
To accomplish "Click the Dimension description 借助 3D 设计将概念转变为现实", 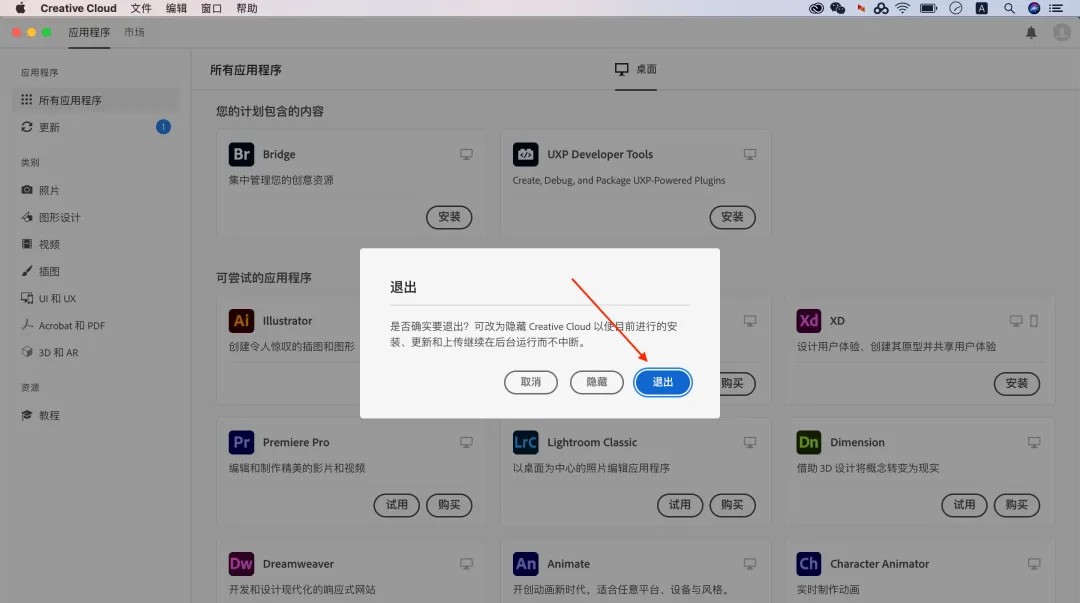I will [868, 468].
